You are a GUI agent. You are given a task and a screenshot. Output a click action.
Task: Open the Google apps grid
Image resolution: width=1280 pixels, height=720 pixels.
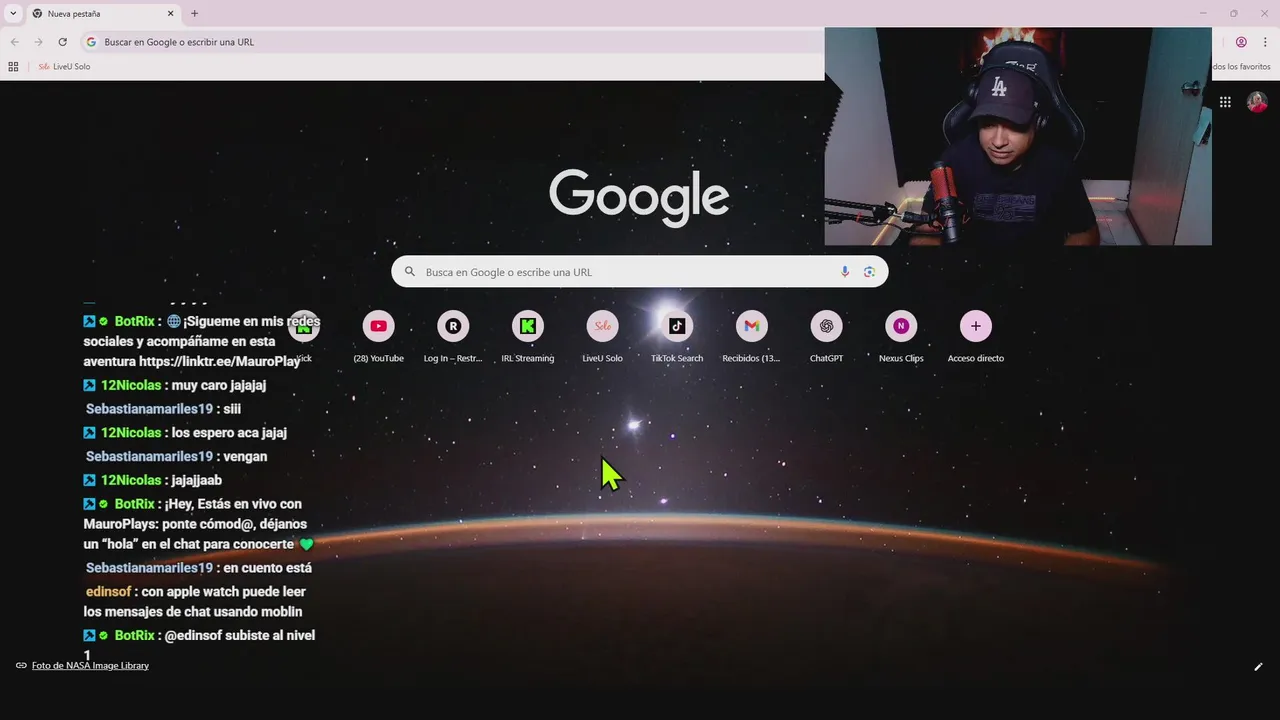click(x=1225, y=102)
